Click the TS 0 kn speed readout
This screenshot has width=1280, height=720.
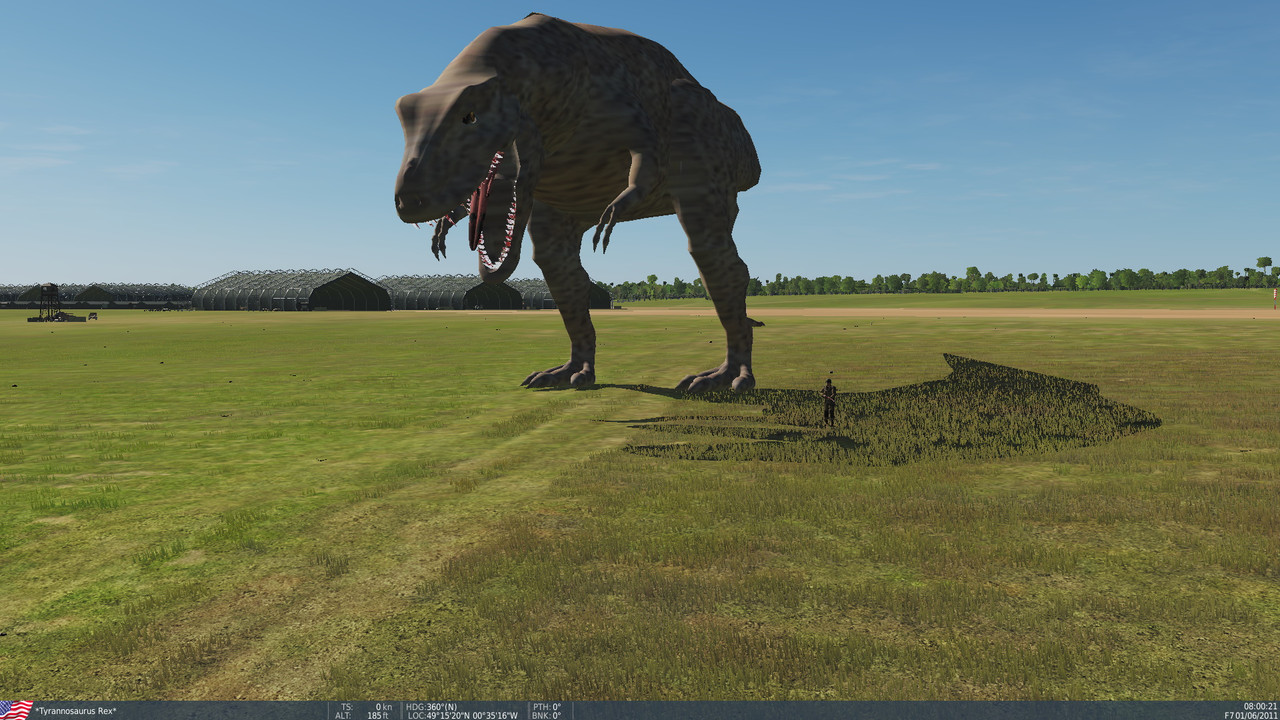366,706
